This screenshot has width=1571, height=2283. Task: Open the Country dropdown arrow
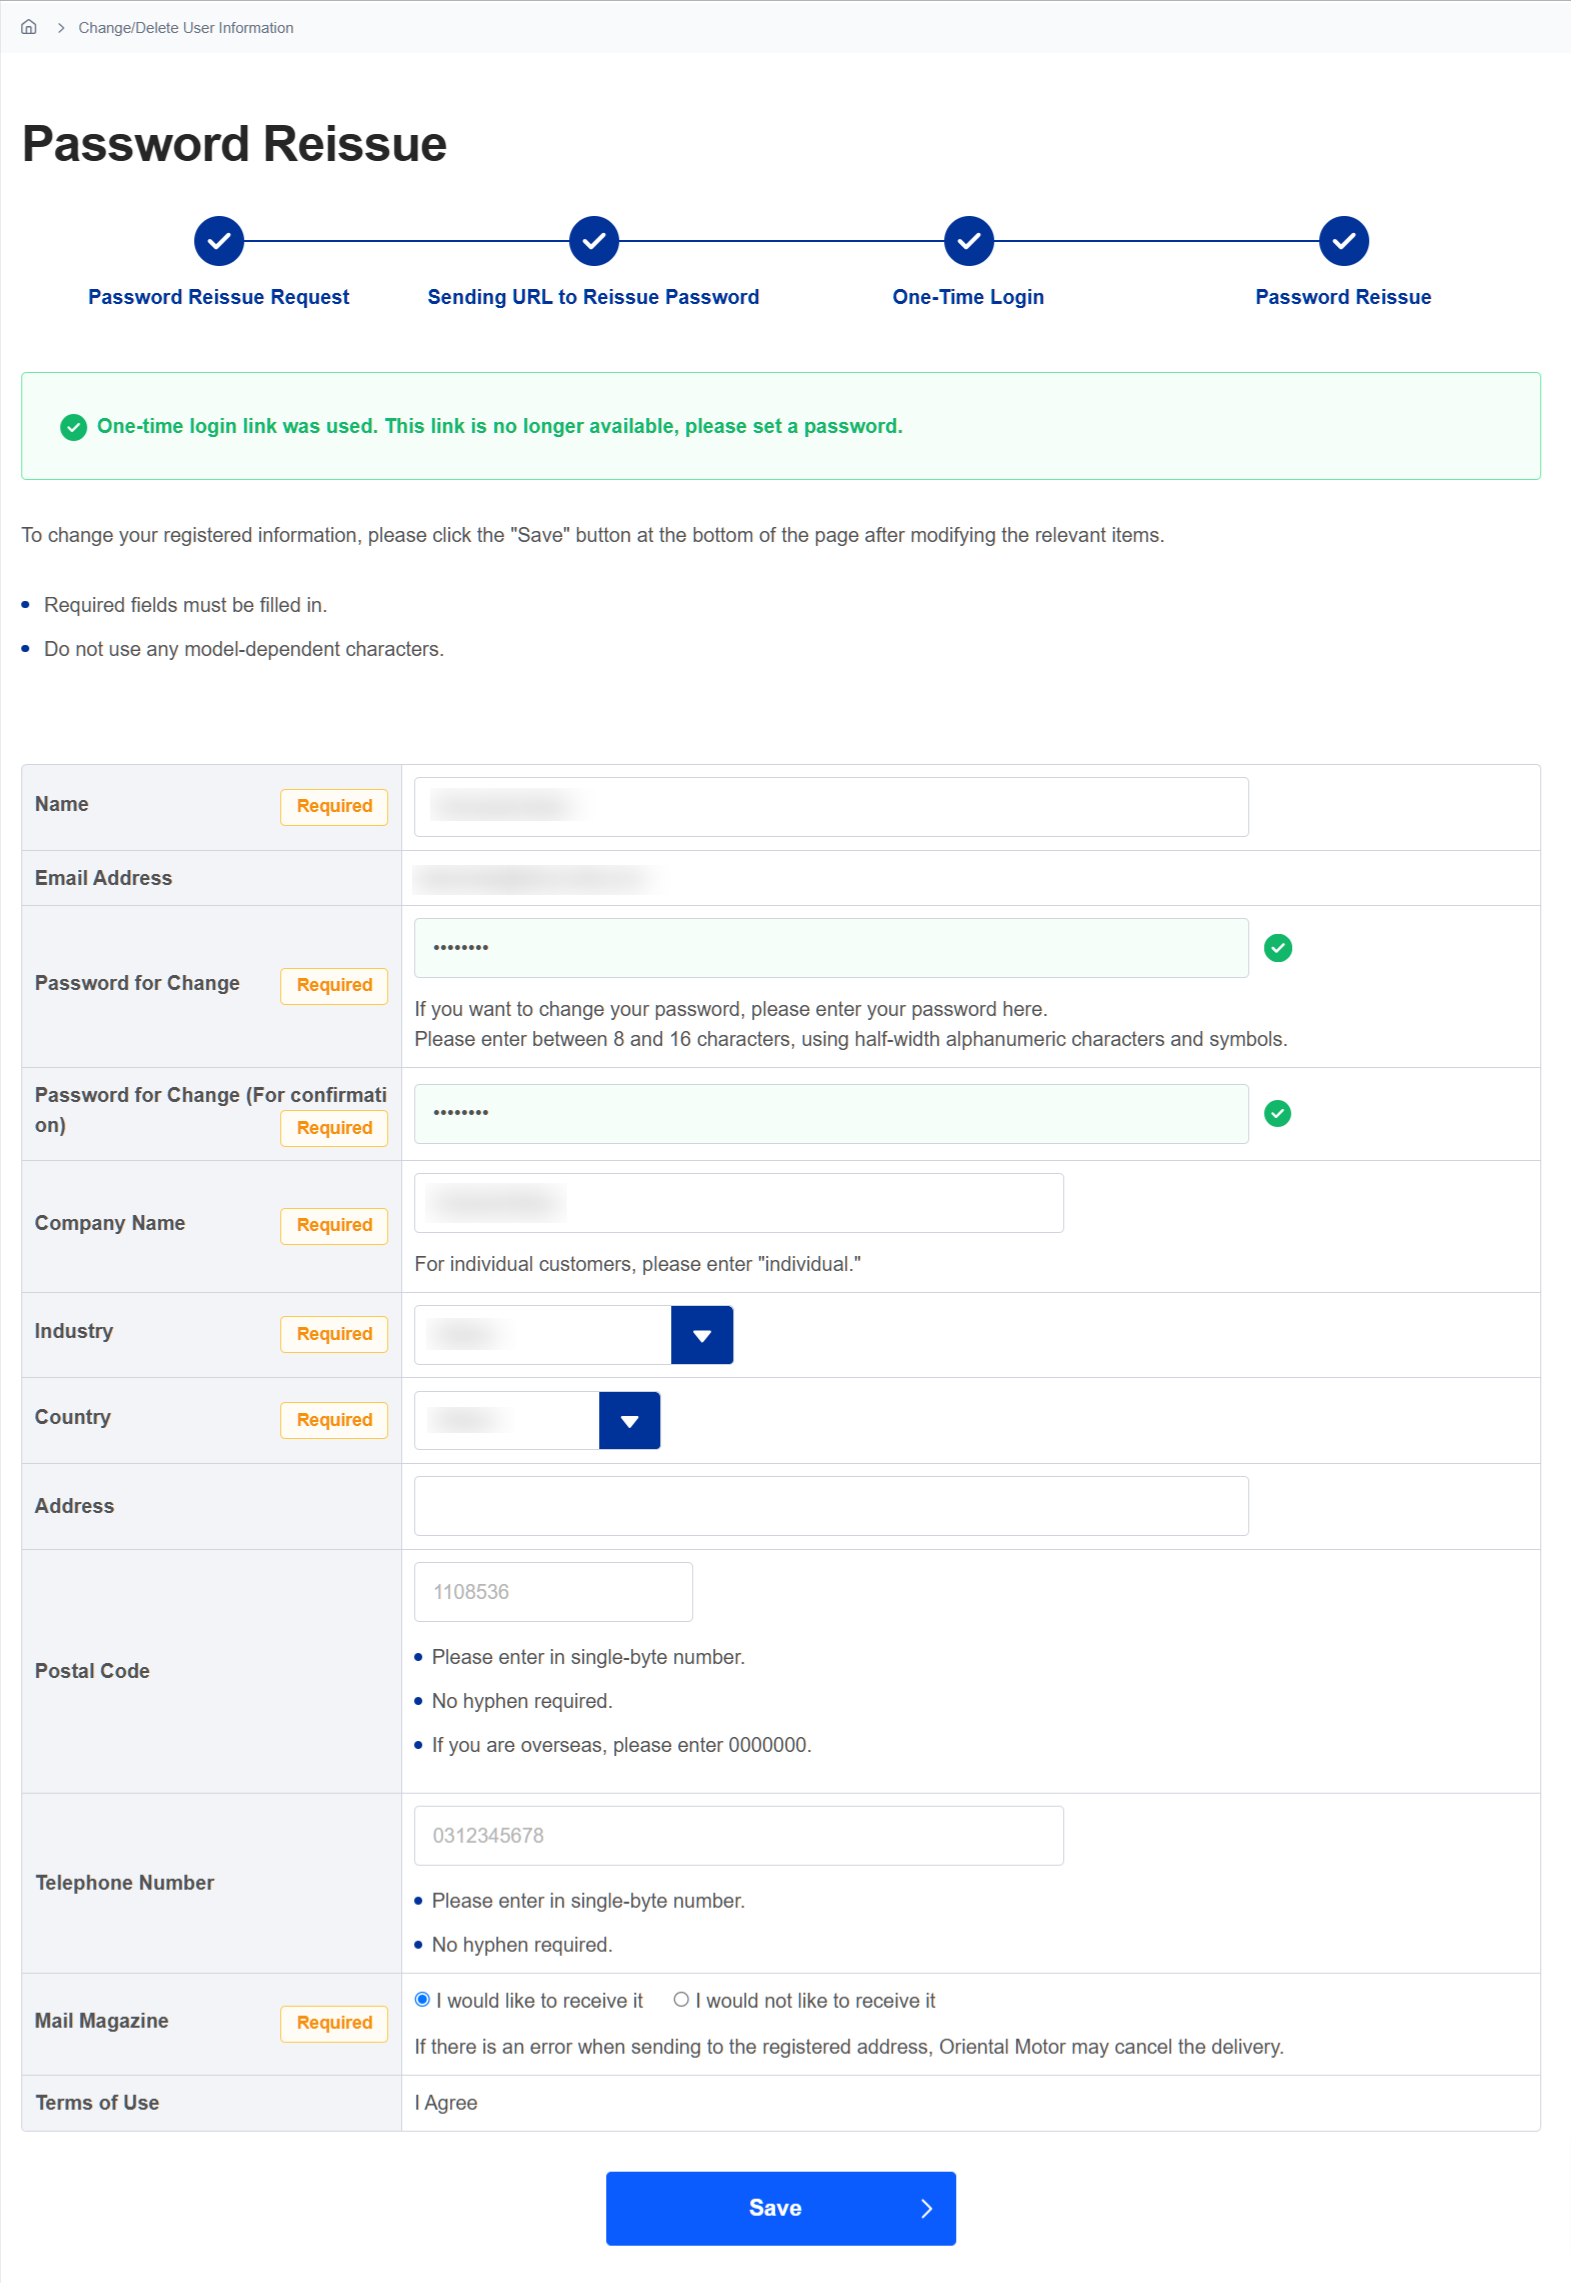click(x=630, y=1421)
